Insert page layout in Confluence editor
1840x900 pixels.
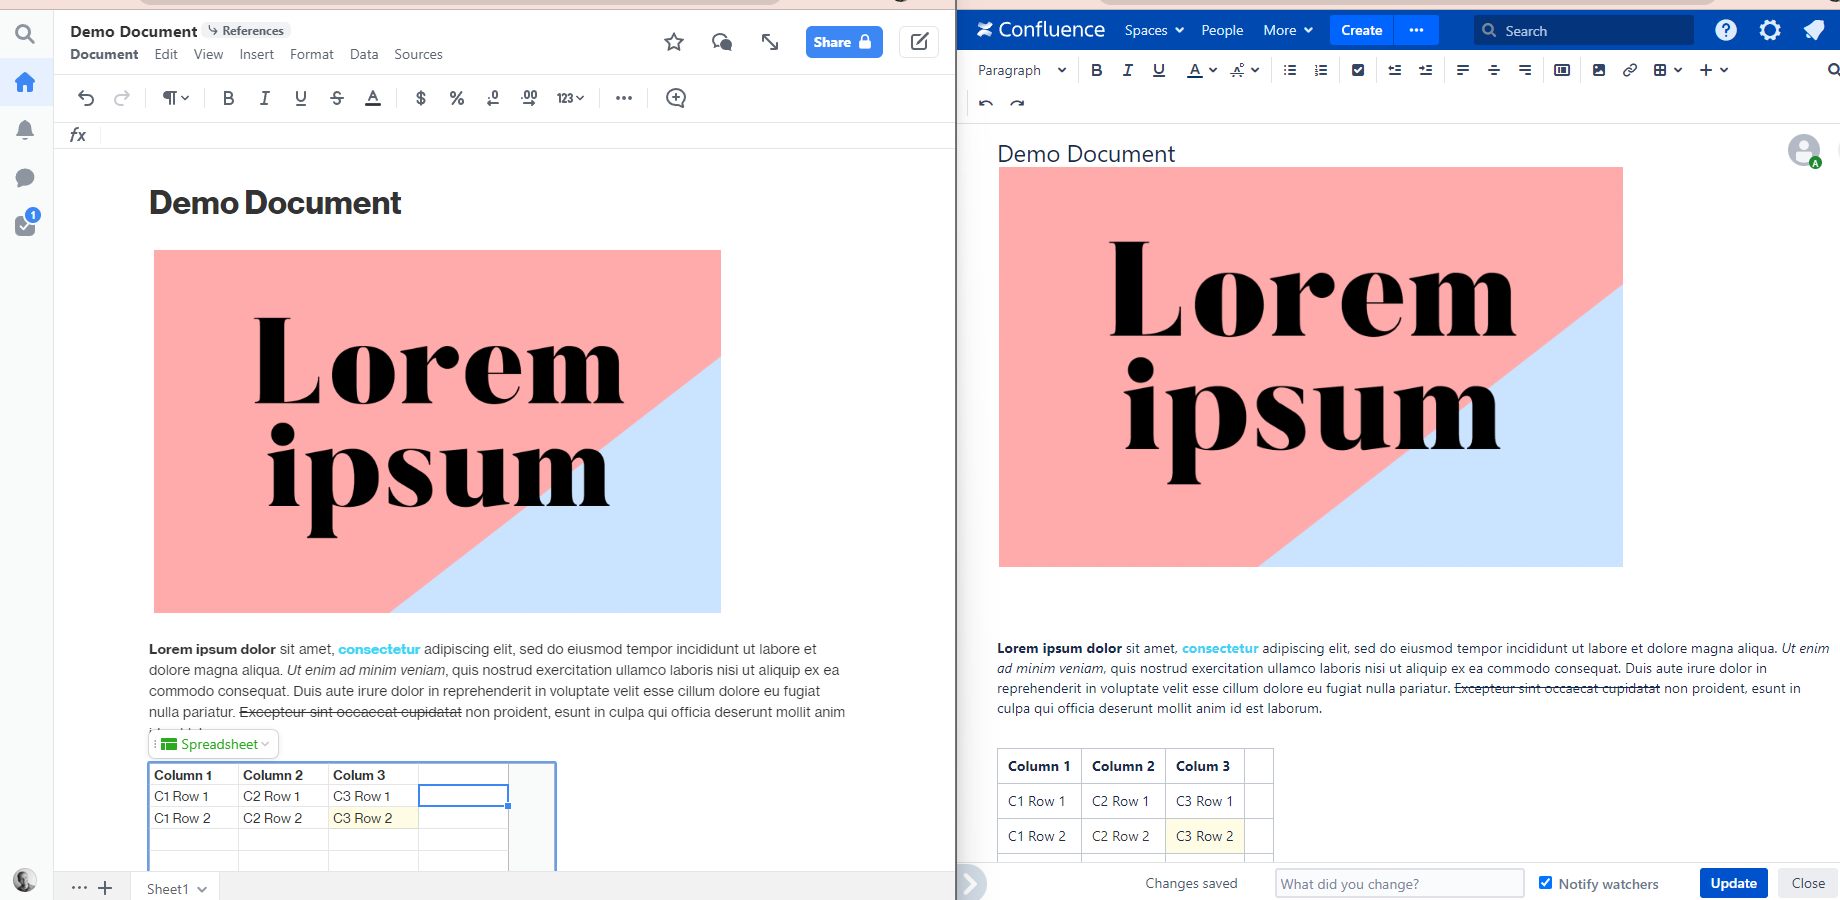coord(1562,70)
